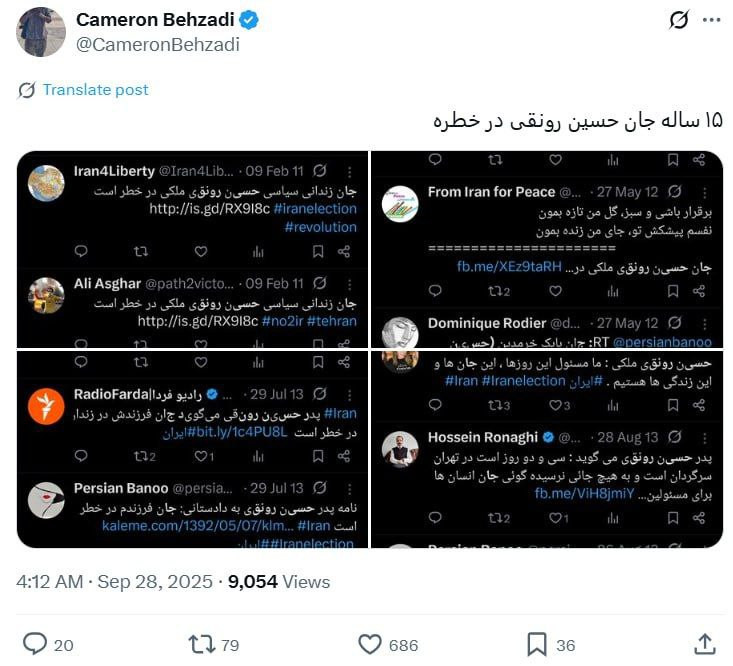
Task: Click the Grok icon next to Translate post
Action: pos(27,90)
